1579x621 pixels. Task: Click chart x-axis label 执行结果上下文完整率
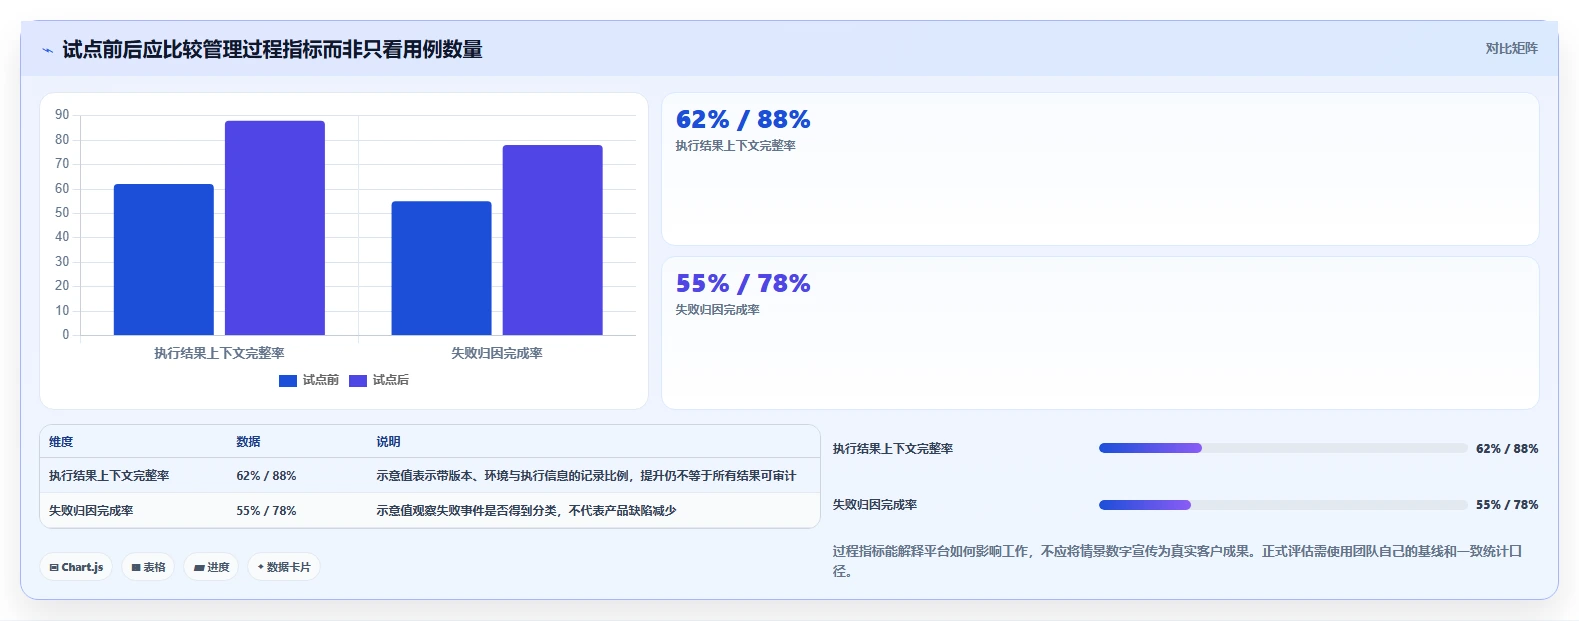(219, 353)
